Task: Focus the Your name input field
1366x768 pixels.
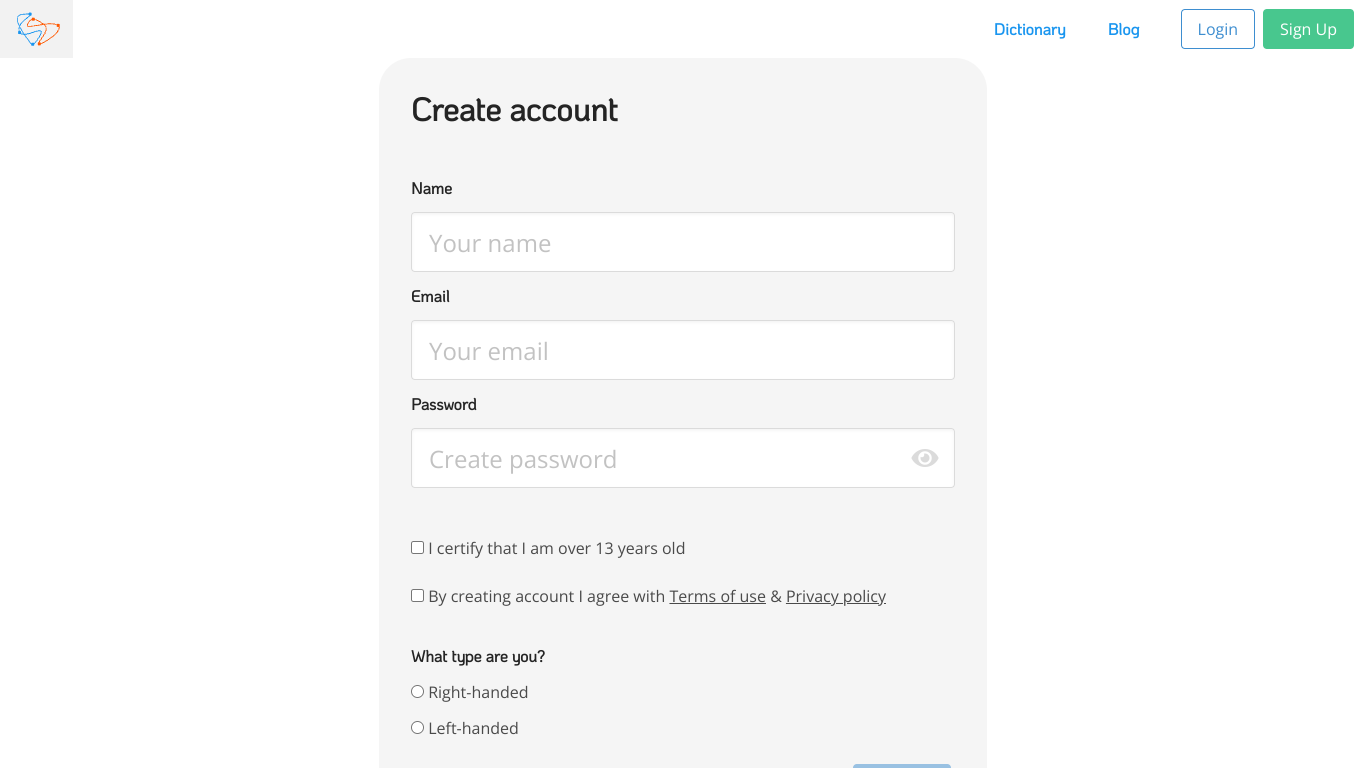Action: [x=683, y=242]
